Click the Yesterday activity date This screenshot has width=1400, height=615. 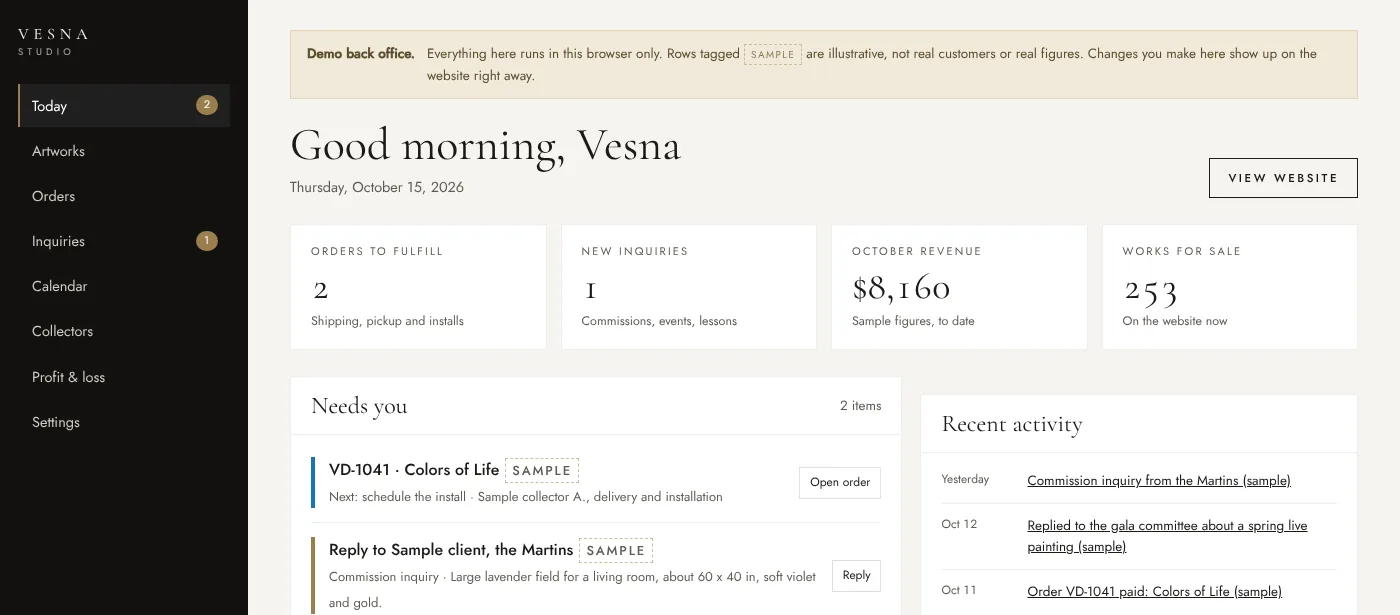[x=965, y=480]
